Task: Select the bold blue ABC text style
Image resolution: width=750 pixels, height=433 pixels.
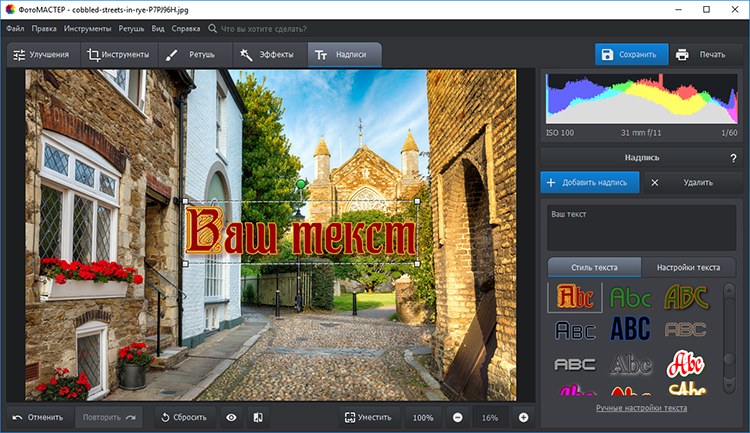Action: coord(630,329)
